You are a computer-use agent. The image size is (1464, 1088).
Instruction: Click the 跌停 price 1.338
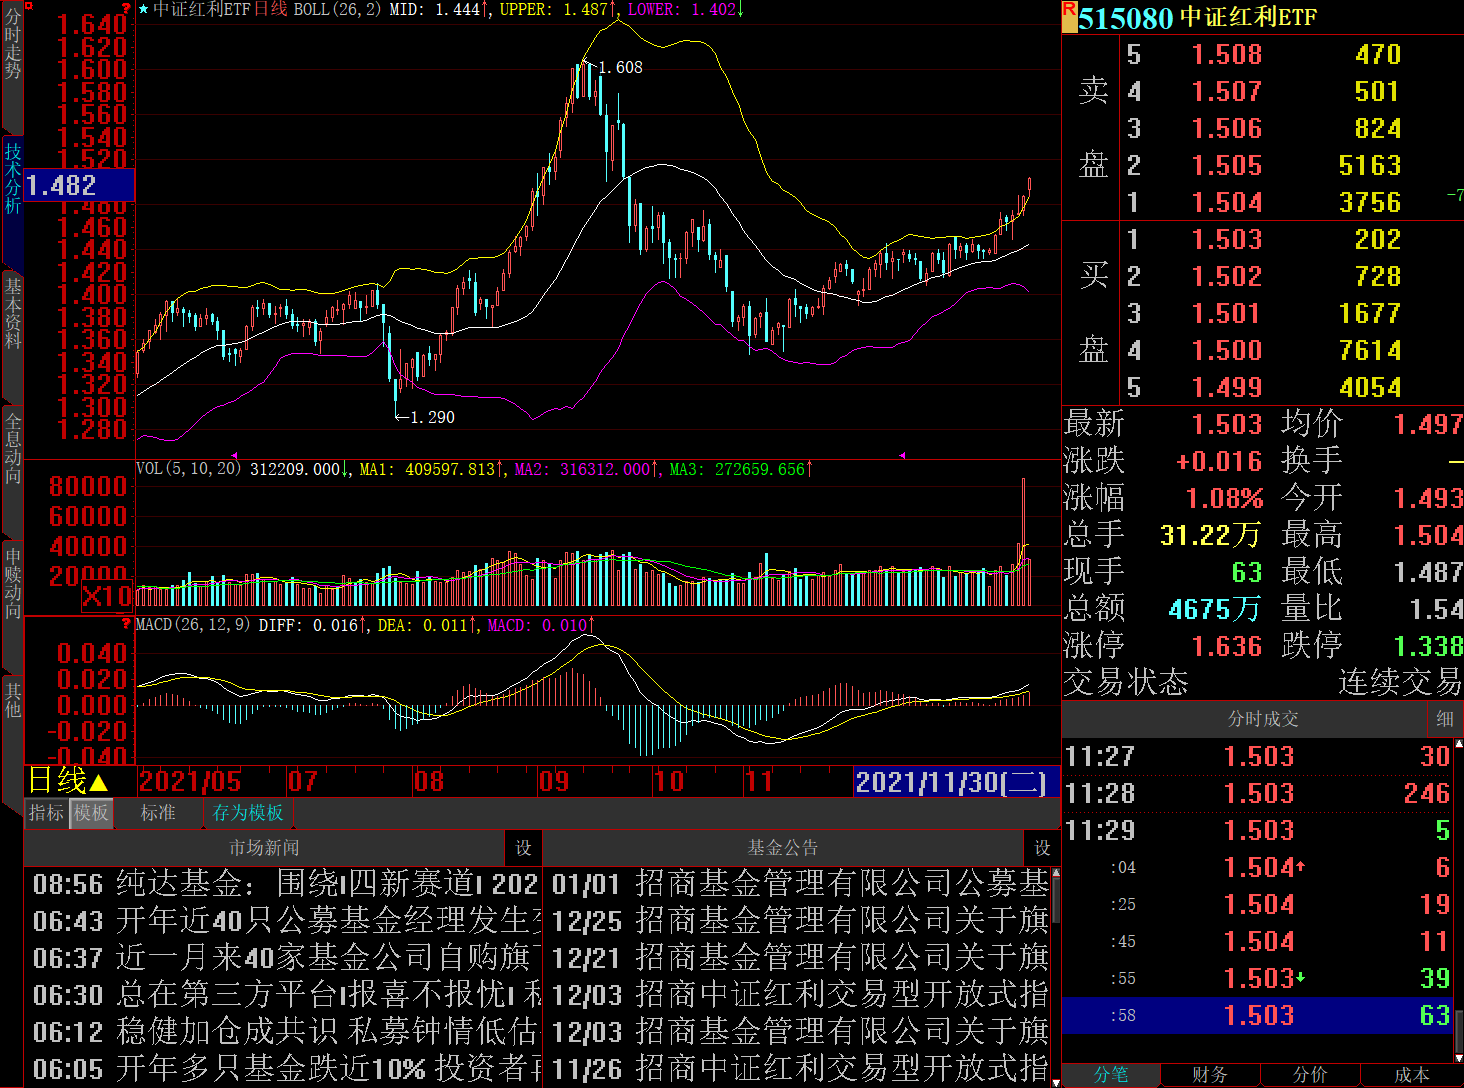coord(1429,646)
